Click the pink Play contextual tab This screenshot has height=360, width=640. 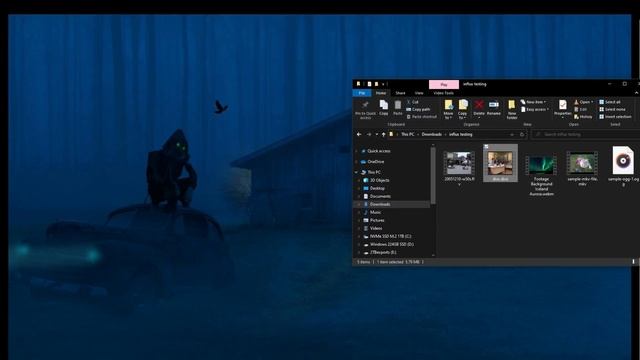pyautogui.click(x=444, y=84)
